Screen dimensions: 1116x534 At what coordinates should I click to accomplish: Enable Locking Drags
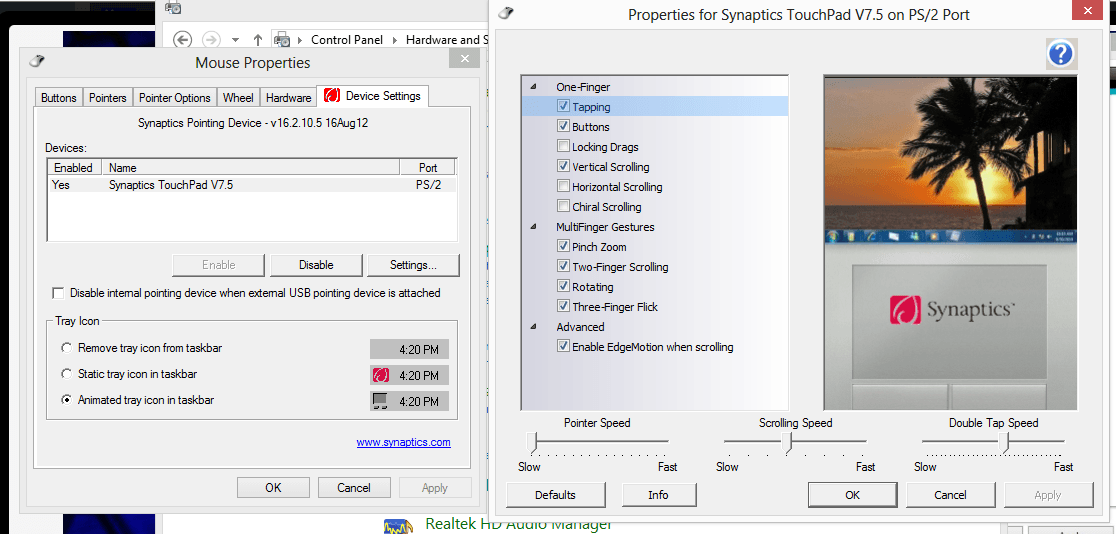point(563,147)
